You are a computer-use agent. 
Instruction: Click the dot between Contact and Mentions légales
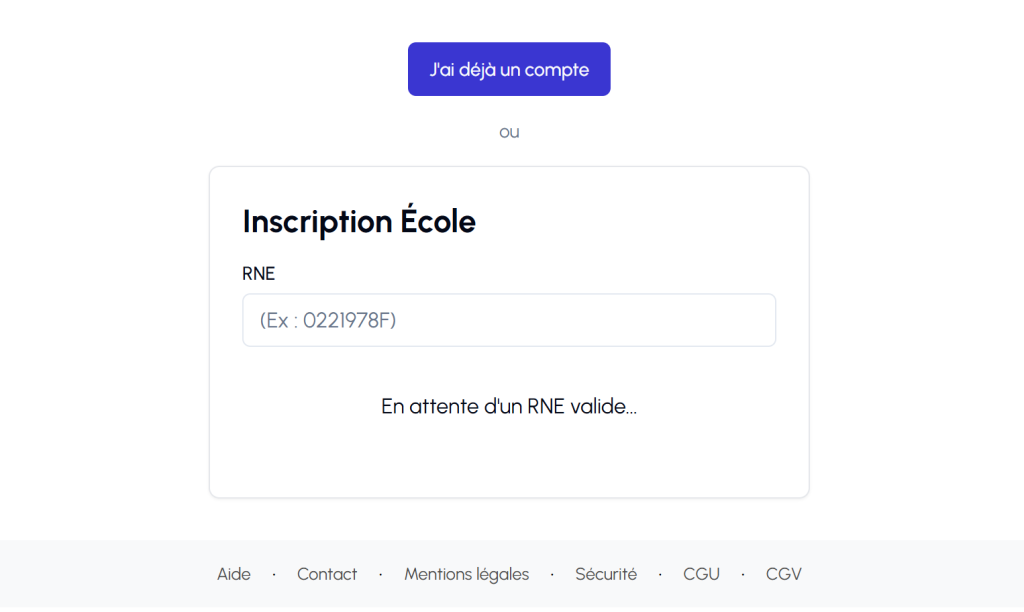381,574
